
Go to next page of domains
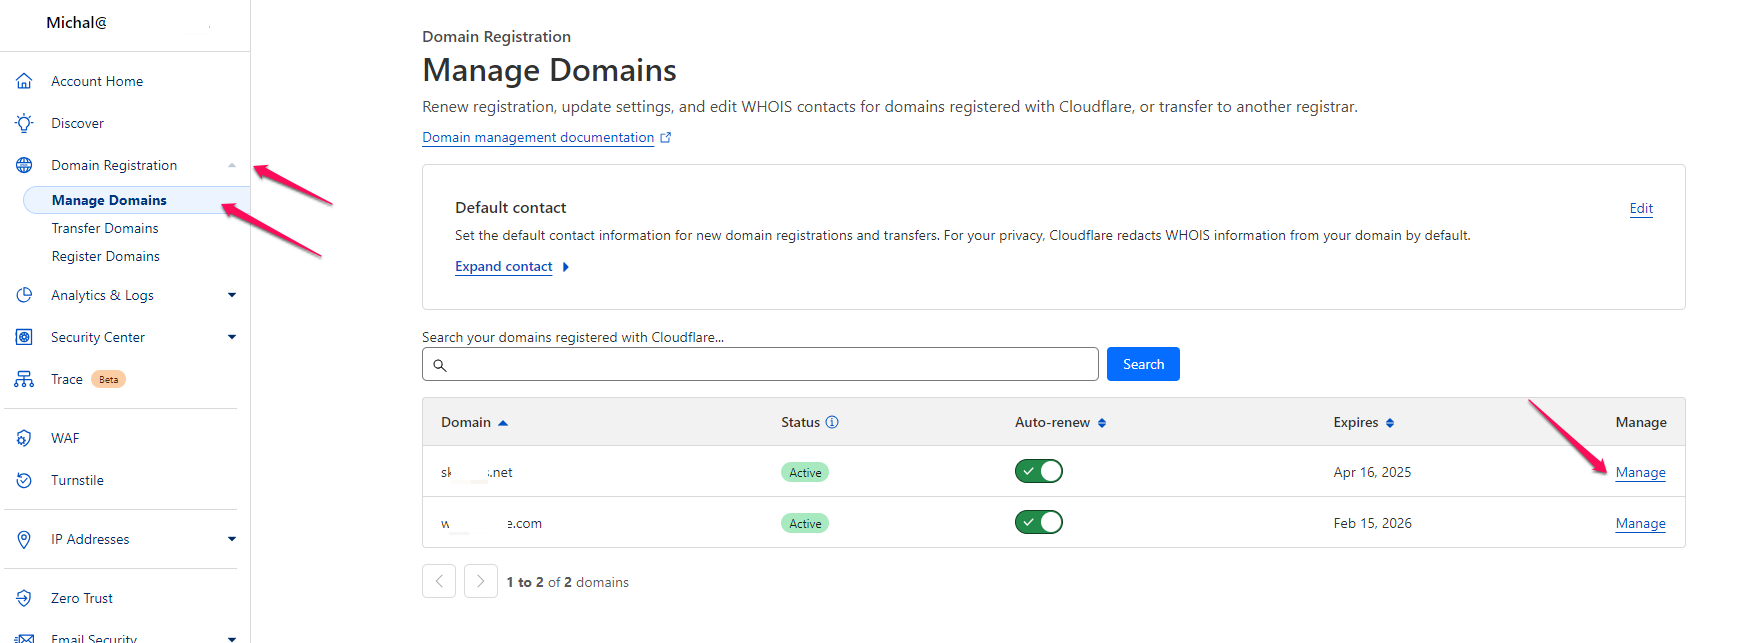pos(481,581)
